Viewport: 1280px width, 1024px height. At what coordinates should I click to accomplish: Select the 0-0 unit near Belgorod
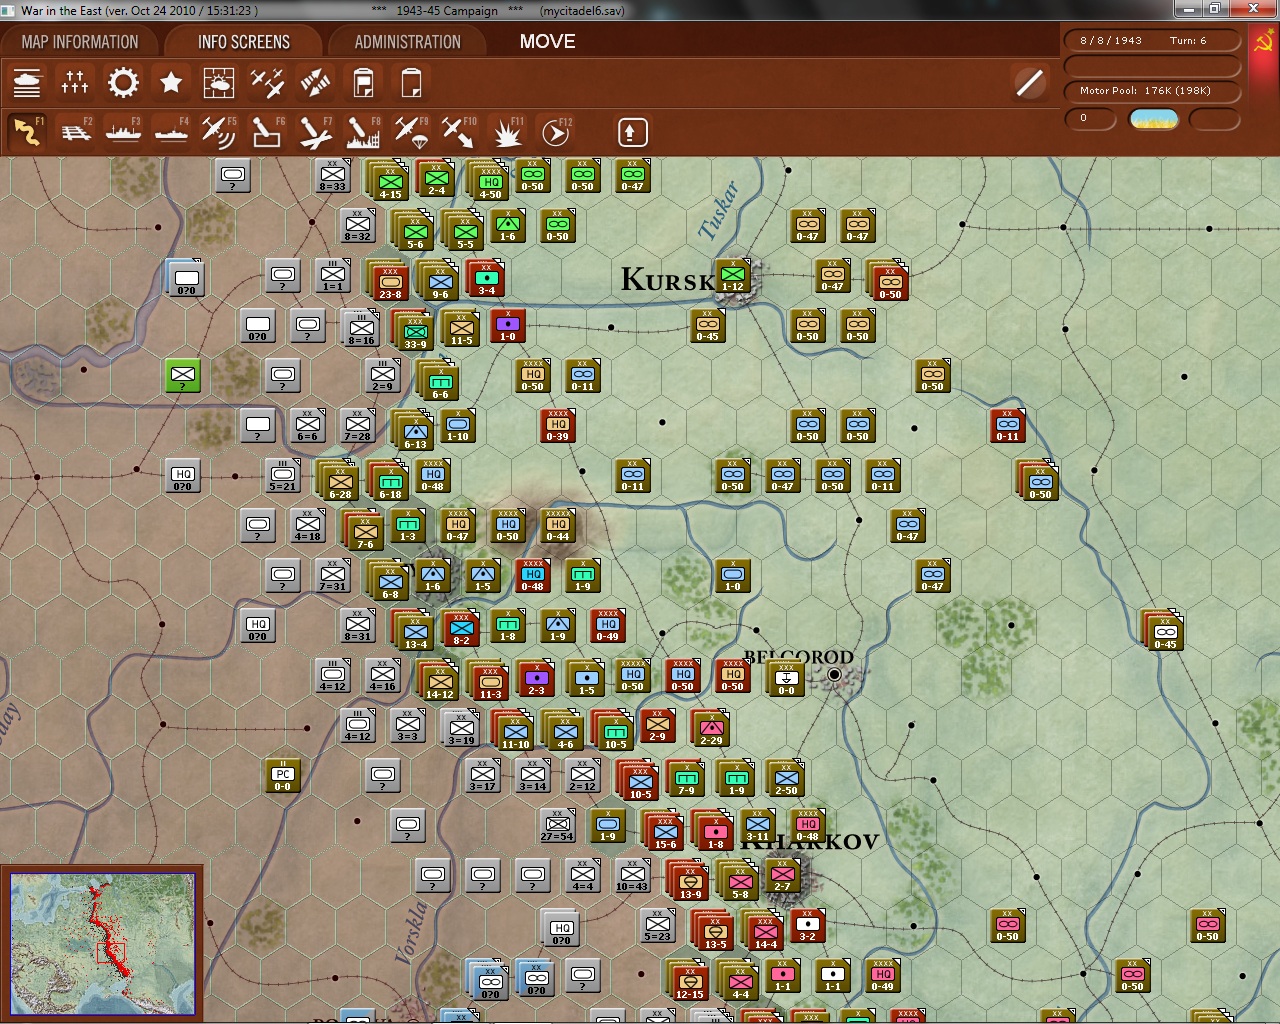[x=786, y=677]
